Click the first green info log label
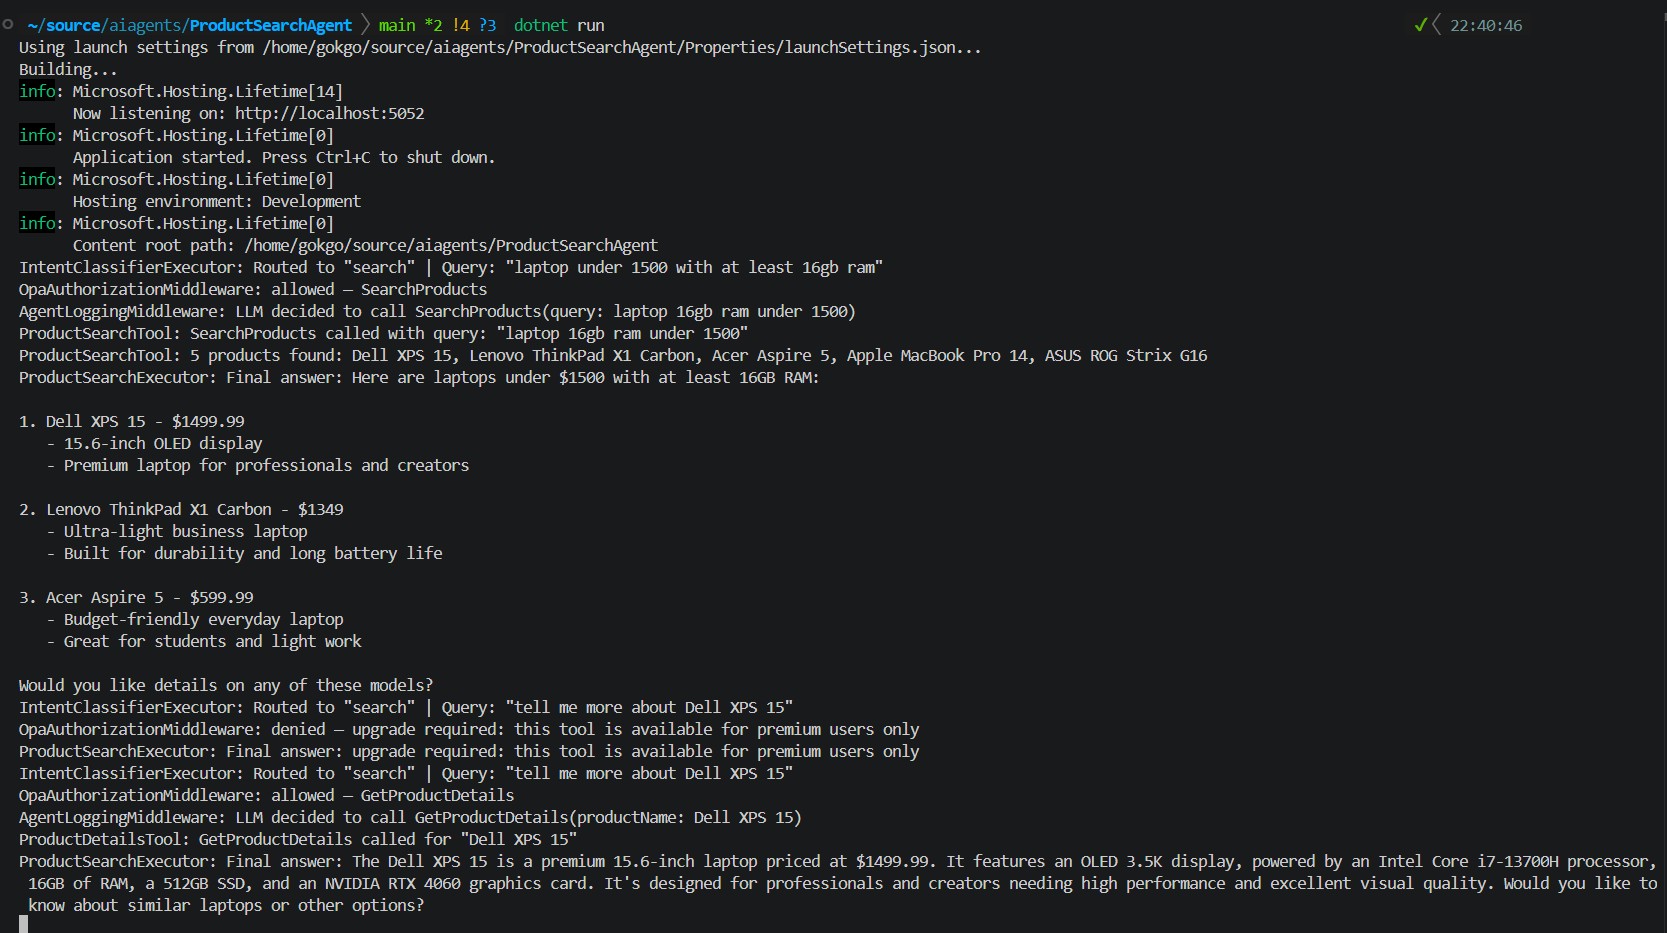 pos(37,91)
